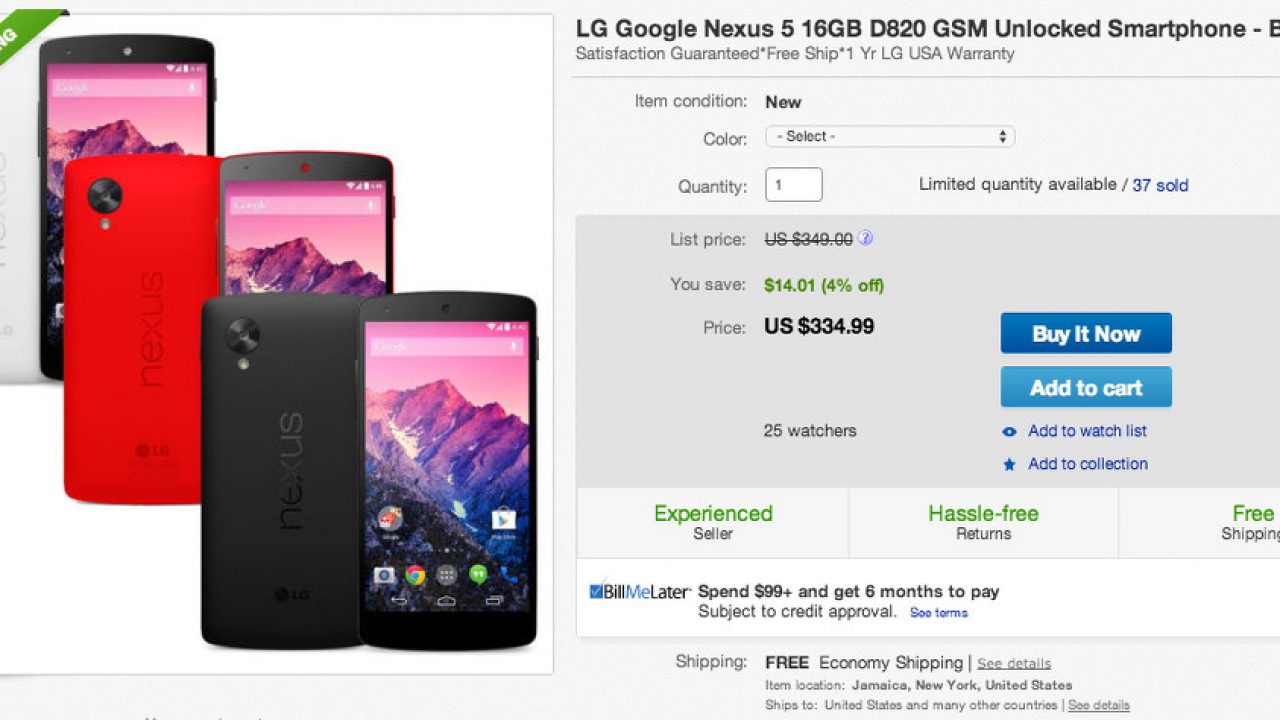
Task: Click the eye icon beside Add to watch list
Action: click(x=1009, y=432)
